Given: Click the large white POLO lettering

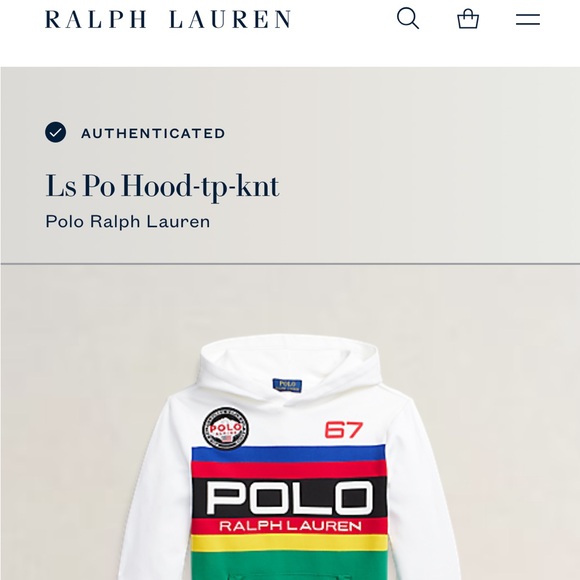Looking at the screenshot, I should point(289,498).
